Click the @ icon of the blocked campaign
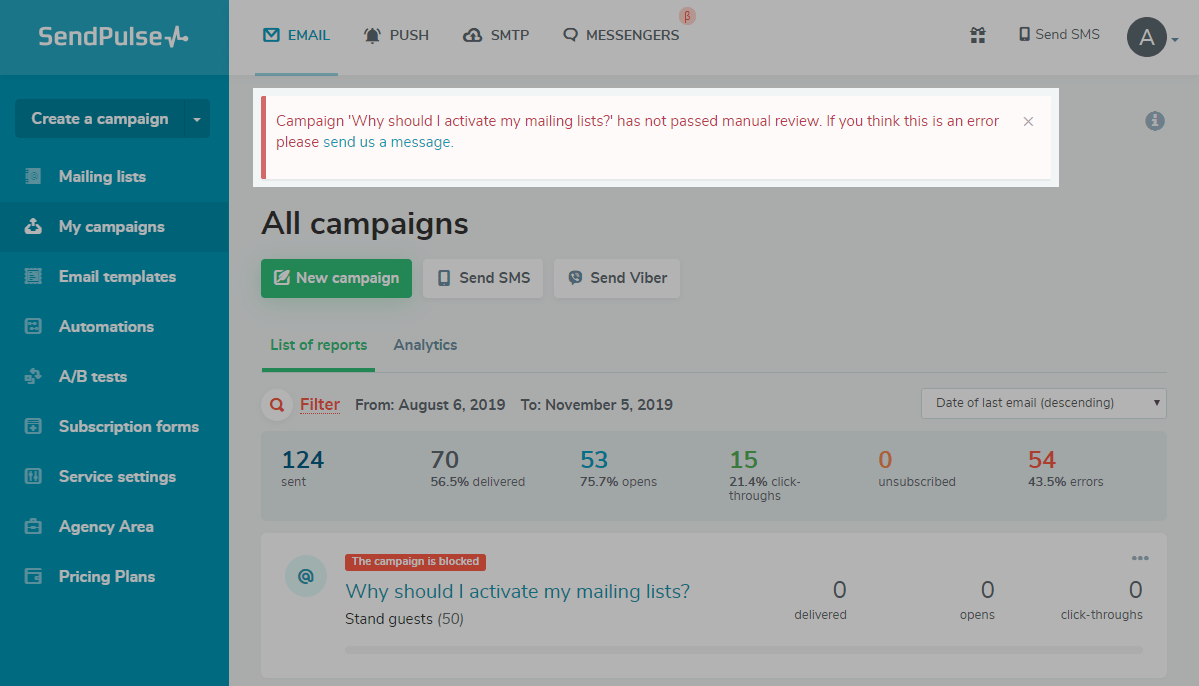This screenshot has width=1199, height=686. (306, 576)
